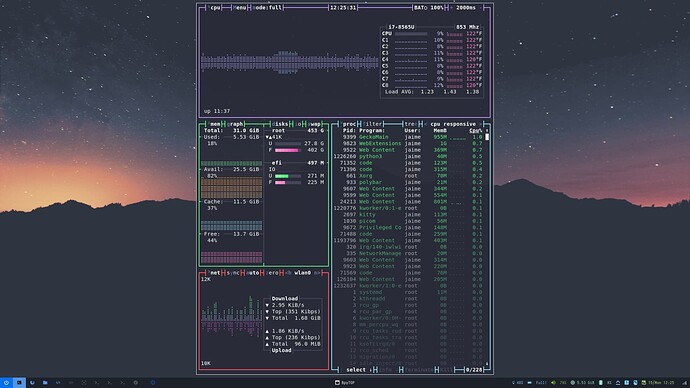690x388 pixels.
Task: Select previous sorting with left arrow
Action: pyautogui.click(x=426, y=124)
